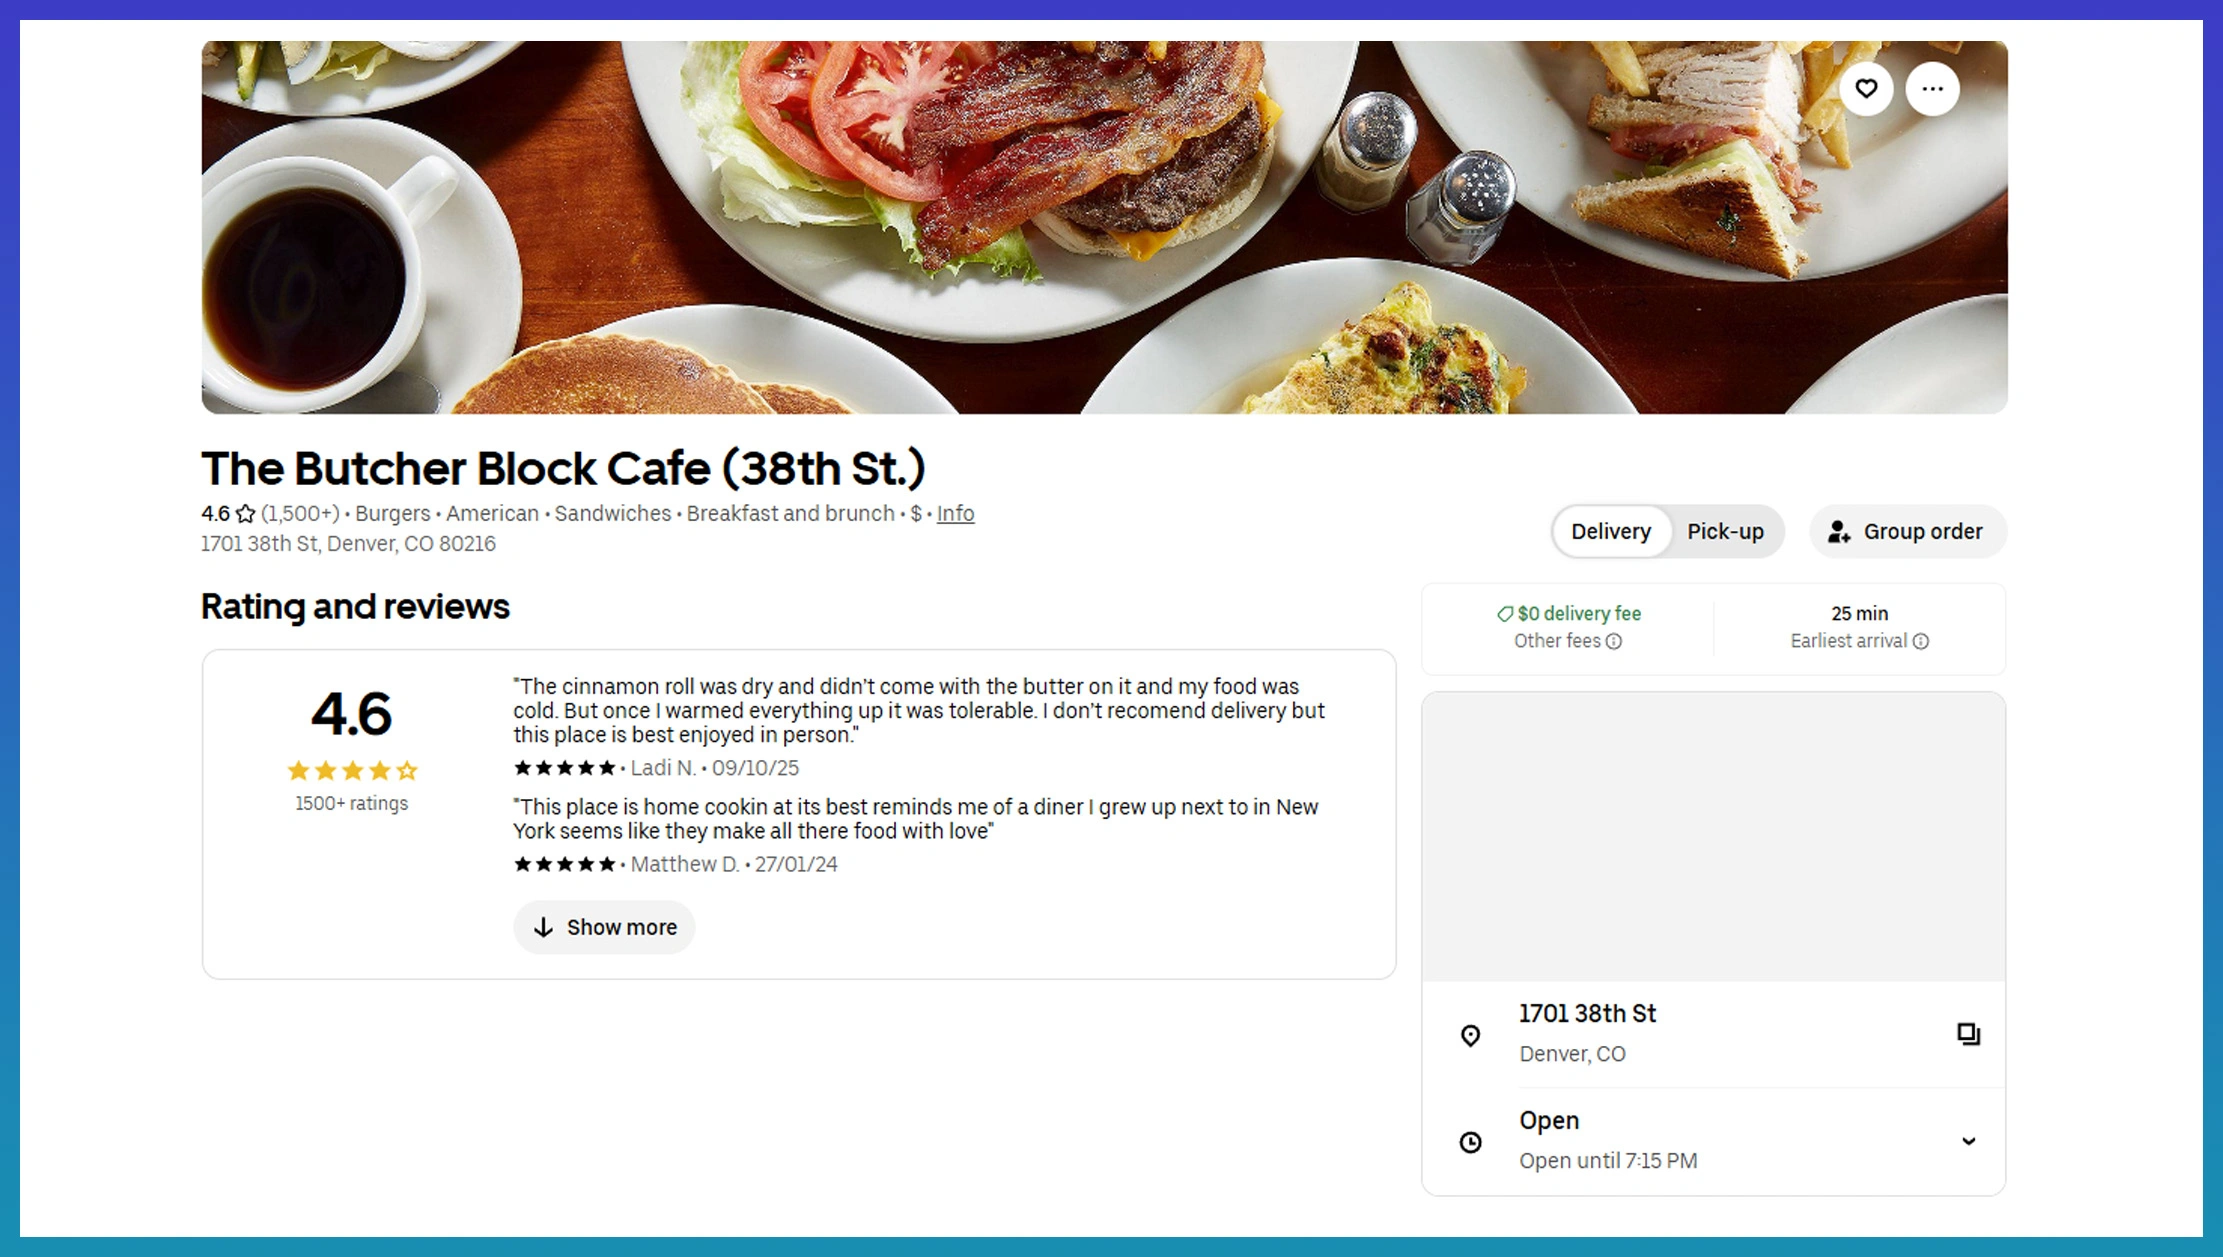Screen dimensions: 2223x1257
Task: Click the restaurant cover photo
Action: click(x=1104, y=227)
